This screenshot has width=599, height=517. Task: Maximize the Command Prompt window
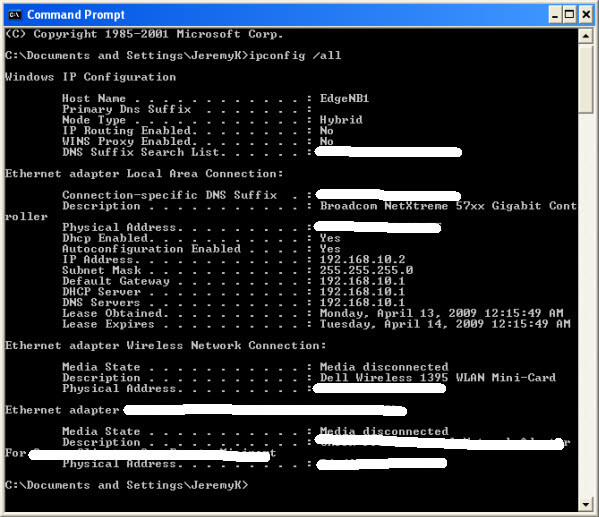pyautogui.click(x=569, y=15)
